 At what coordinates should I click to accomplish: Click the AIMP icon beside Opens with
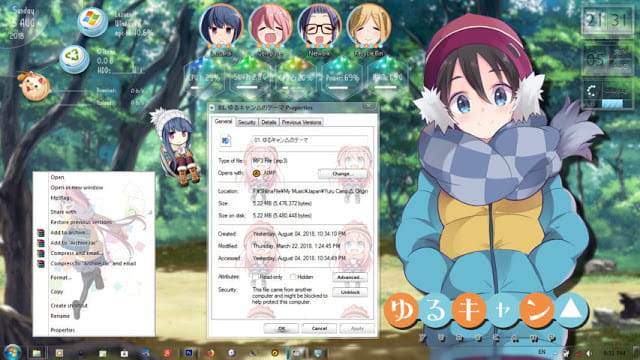point(256,173)
